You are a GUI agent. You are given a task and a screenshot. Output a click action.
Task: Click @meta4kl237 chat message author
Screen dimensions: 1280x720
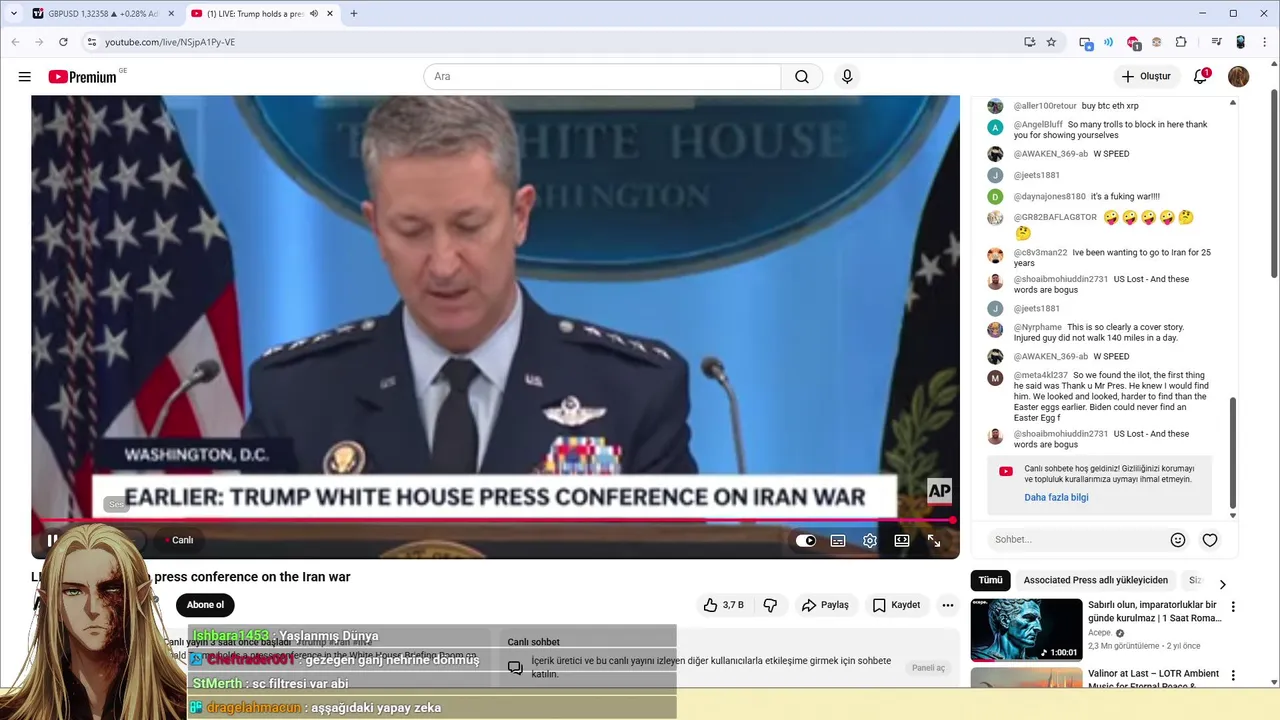[1040, 376]
